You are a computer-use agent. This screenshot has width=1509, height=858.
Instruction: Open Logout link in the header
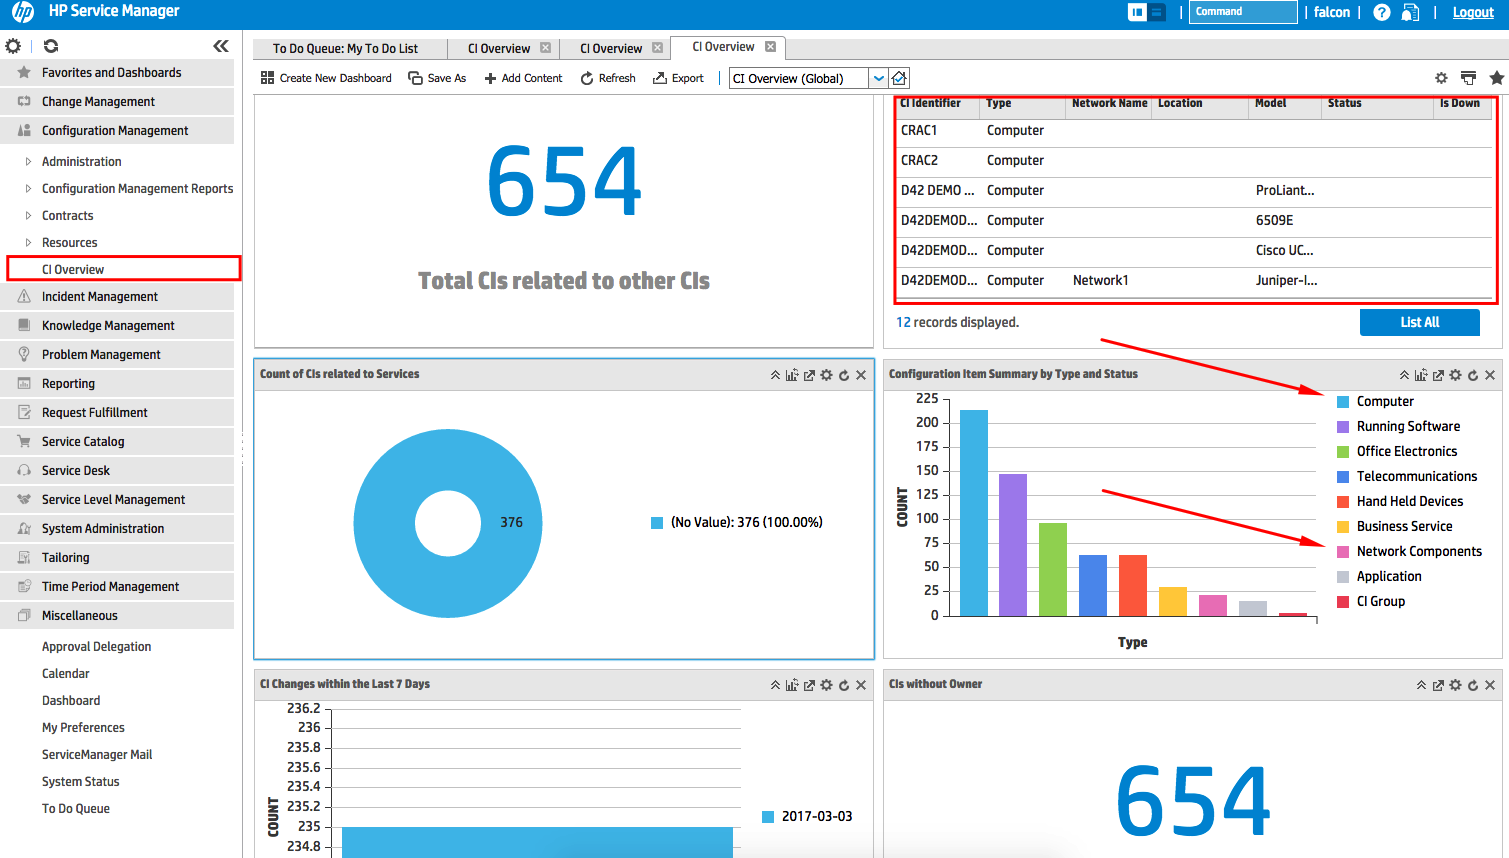coord(1473,12)
